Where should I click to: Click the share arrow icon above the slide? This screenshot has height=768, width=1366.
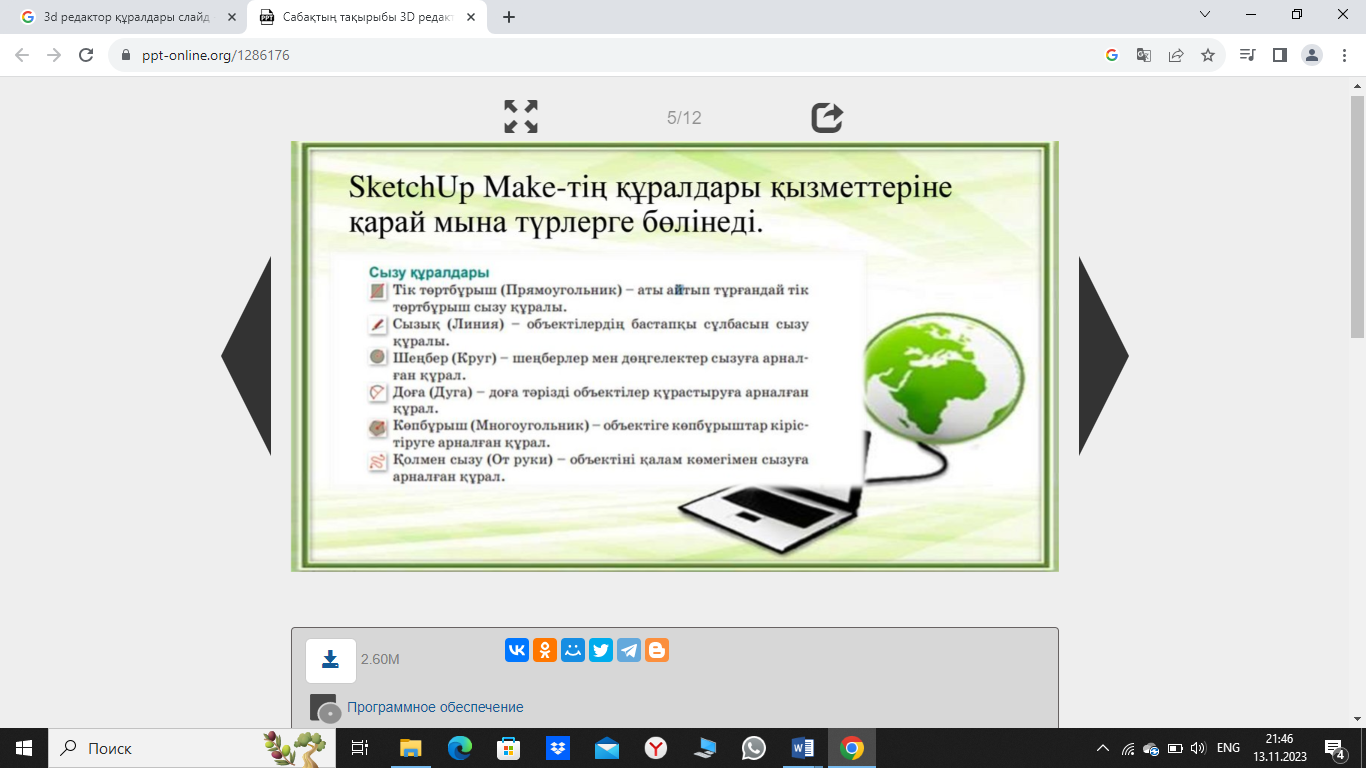(827, 117)
